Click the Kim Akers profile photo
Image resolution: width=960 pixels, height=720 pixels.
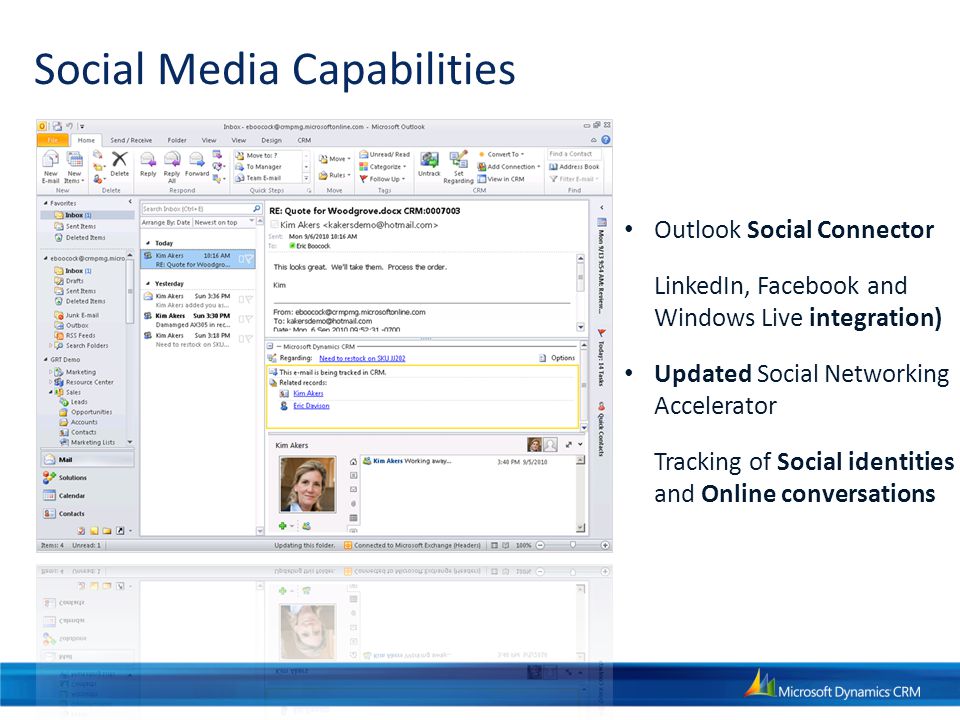click(307, 484)
